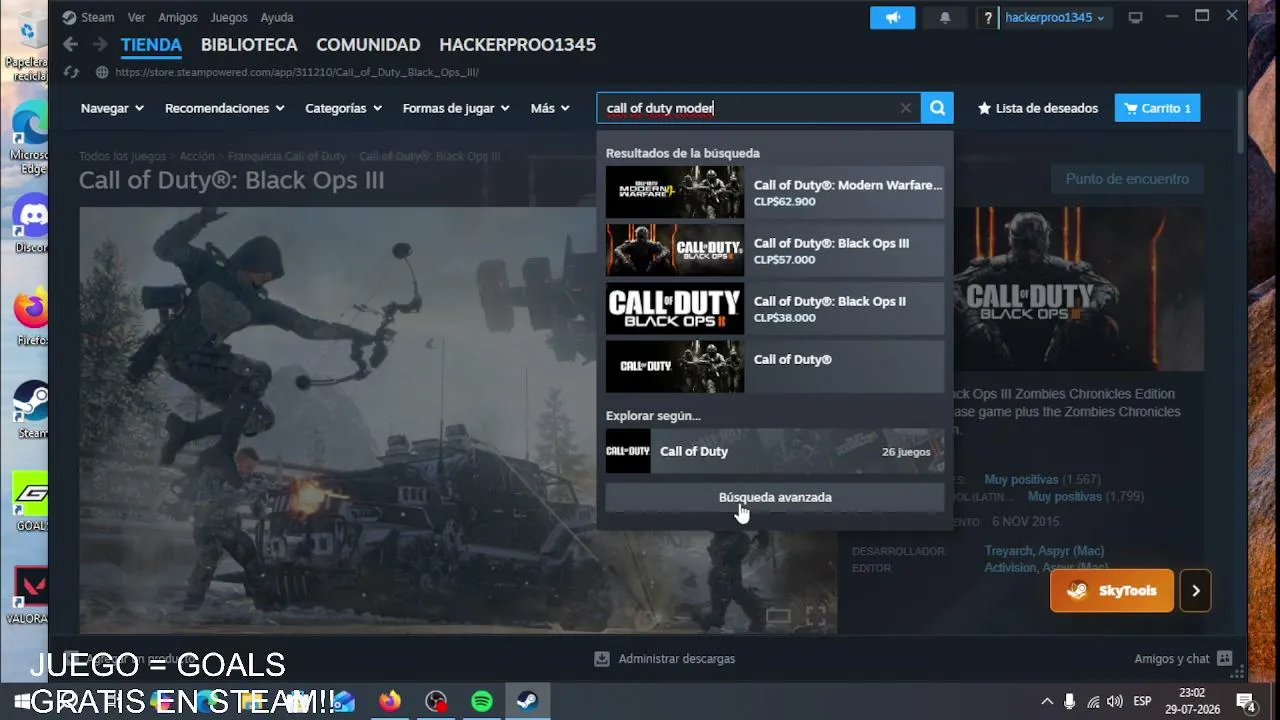Open network settings from the tray icon

coord(1093,701)
